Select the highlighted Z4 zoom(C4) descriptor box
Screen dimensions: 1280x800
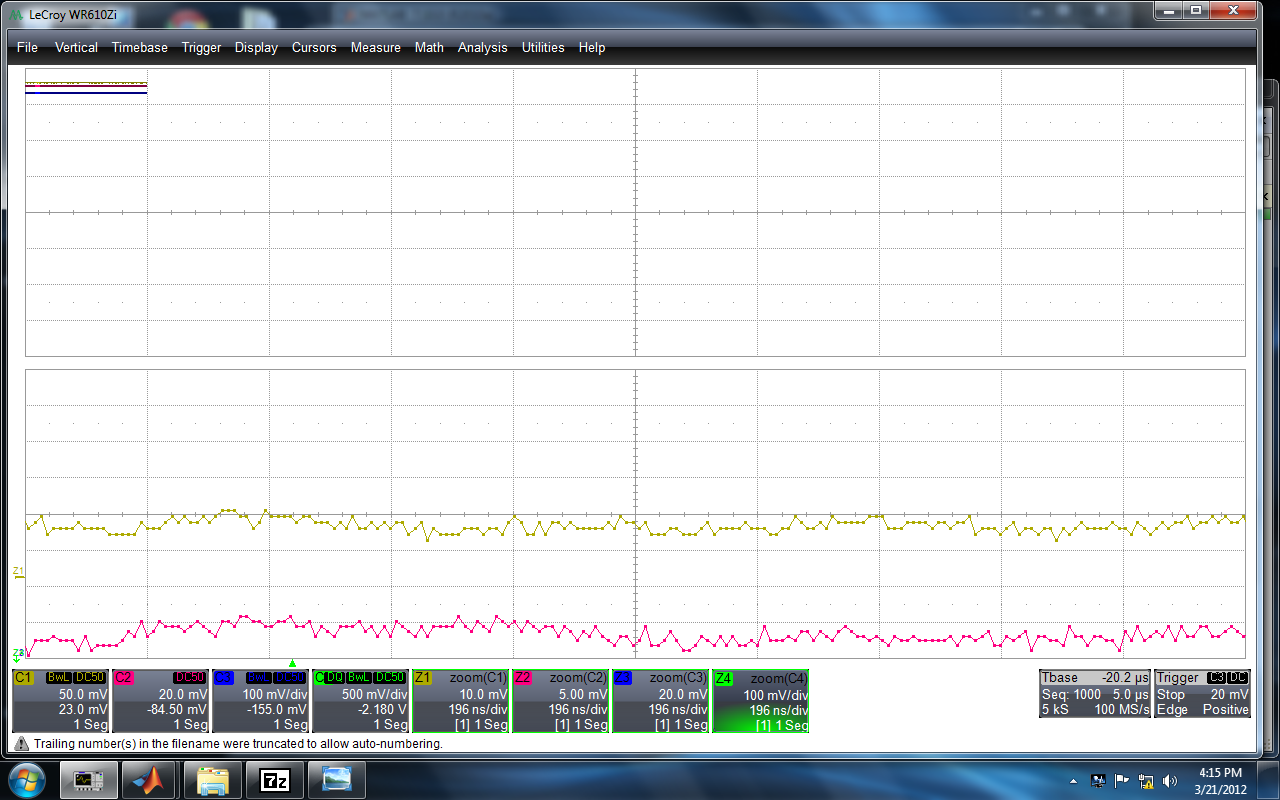[761, 701]
